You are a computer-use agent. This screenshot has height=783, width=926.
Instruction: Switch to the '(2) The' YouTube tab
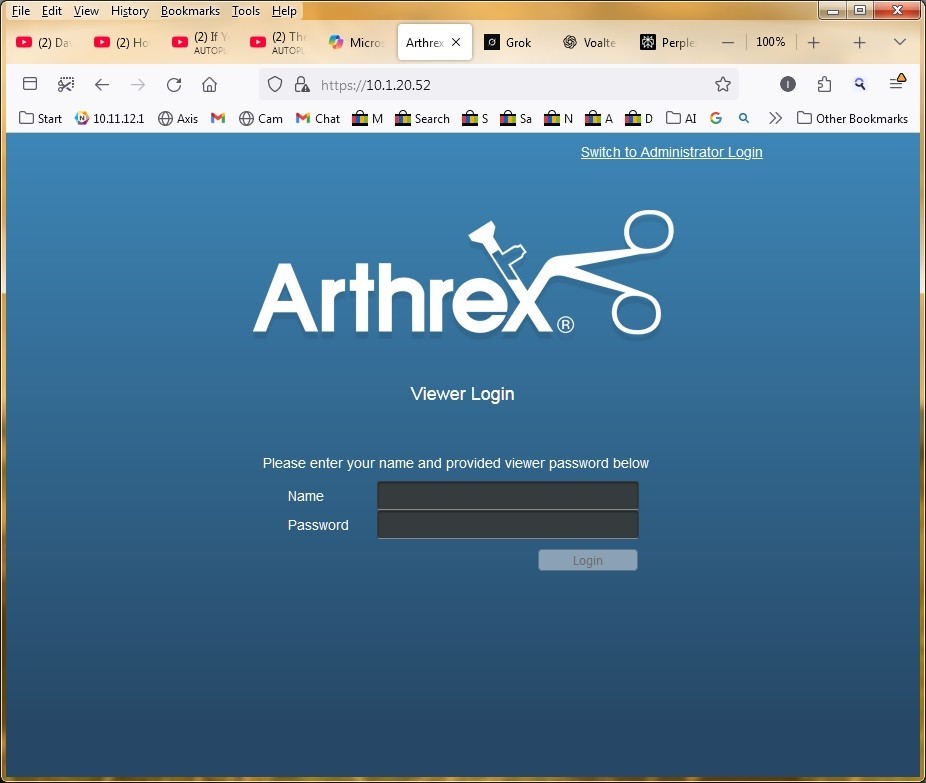pos(278,43)
